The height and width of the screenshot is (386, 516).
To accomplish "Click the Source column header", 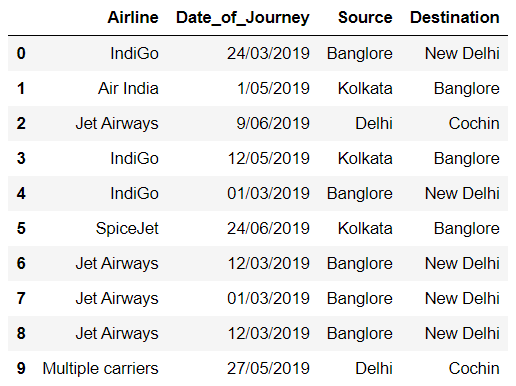I will pos(365,17).
